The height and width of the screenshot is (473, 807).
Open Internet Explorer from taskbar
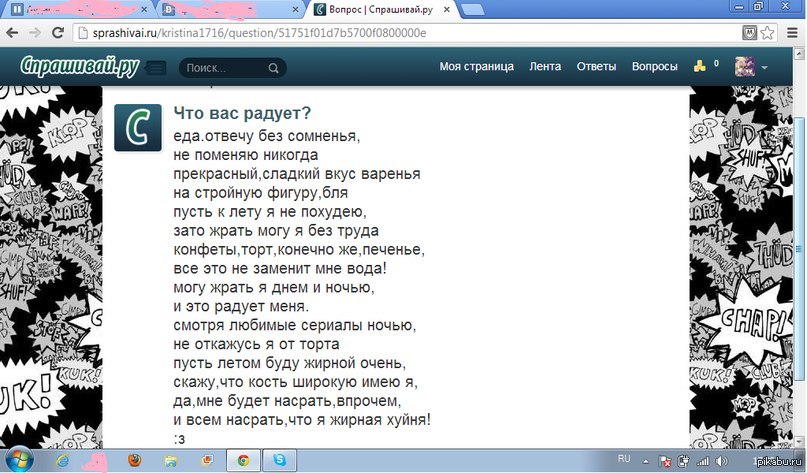coord(62,459)
